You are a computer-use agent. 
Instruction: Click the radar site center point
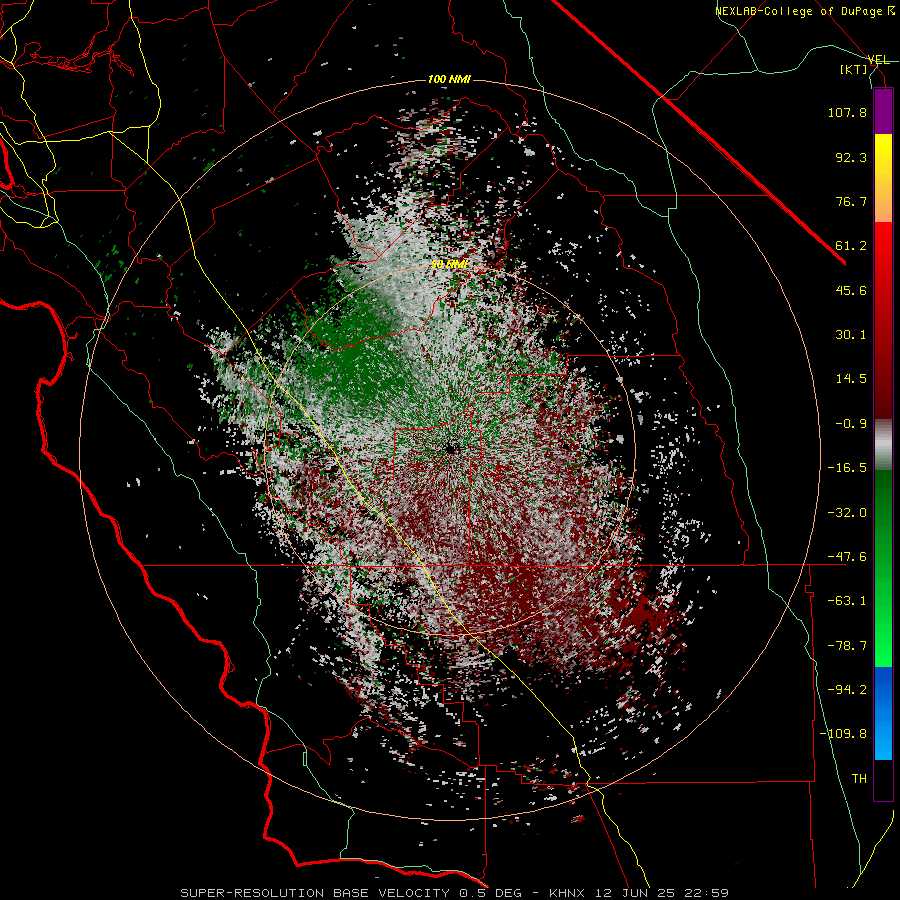click(x=449, y=449)
